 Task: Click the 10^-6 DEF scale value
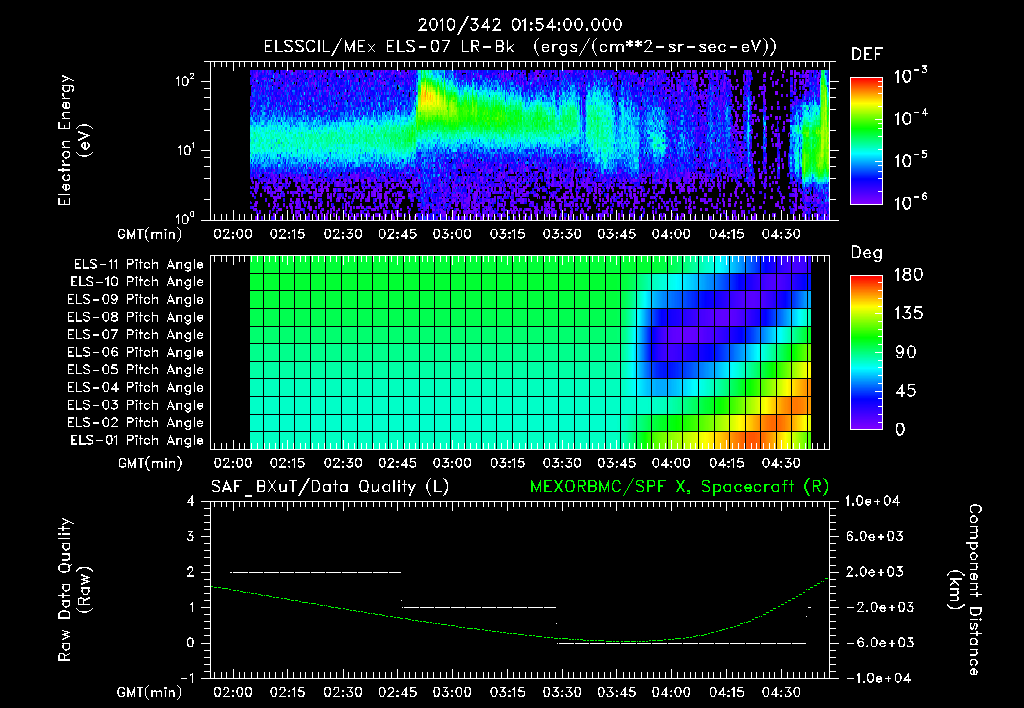pos(910,202)
